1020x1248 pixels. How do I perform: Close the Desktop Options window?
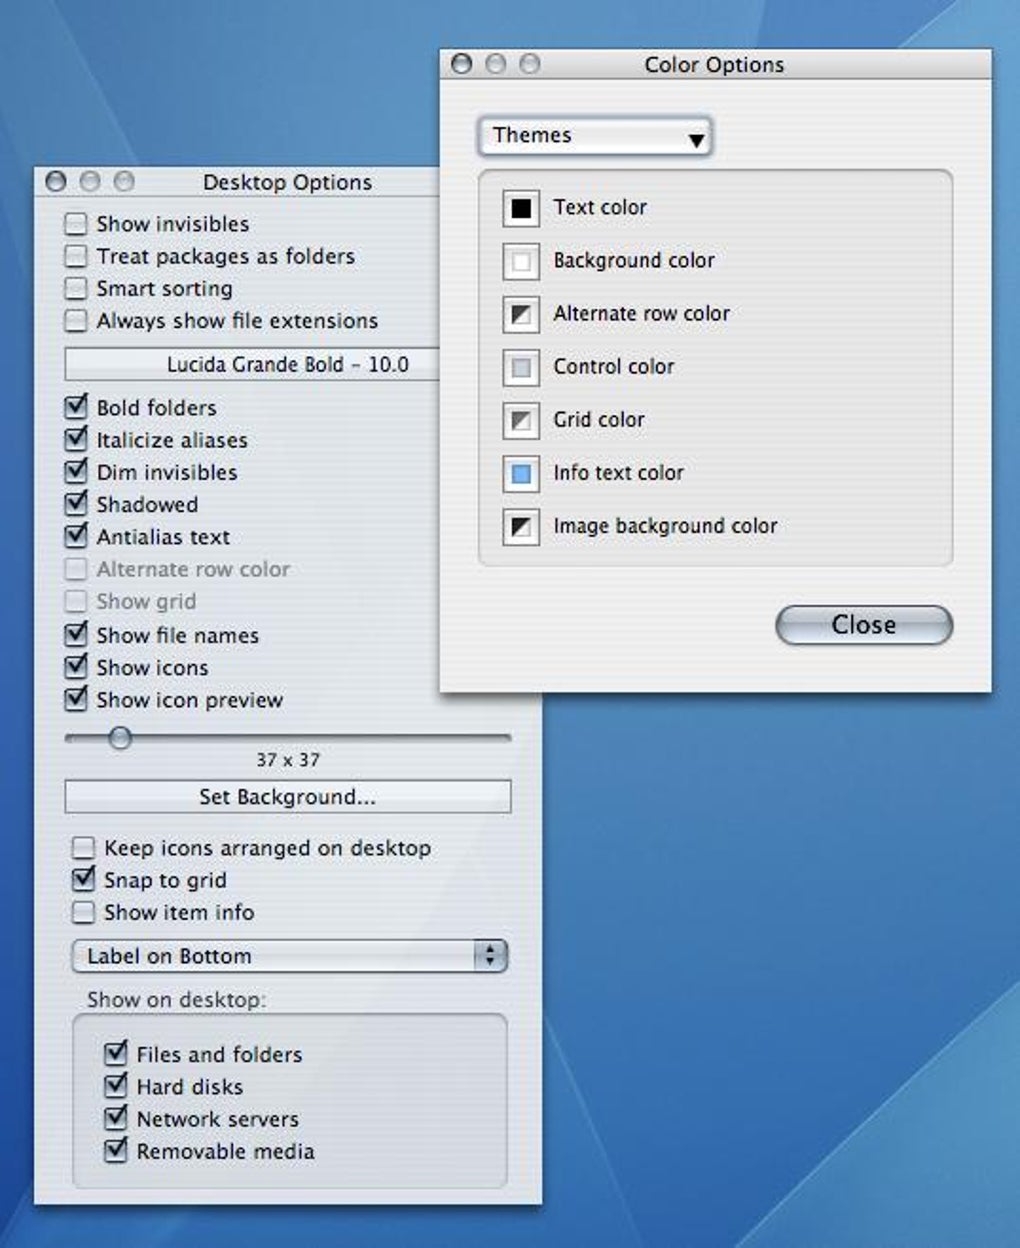56,181
